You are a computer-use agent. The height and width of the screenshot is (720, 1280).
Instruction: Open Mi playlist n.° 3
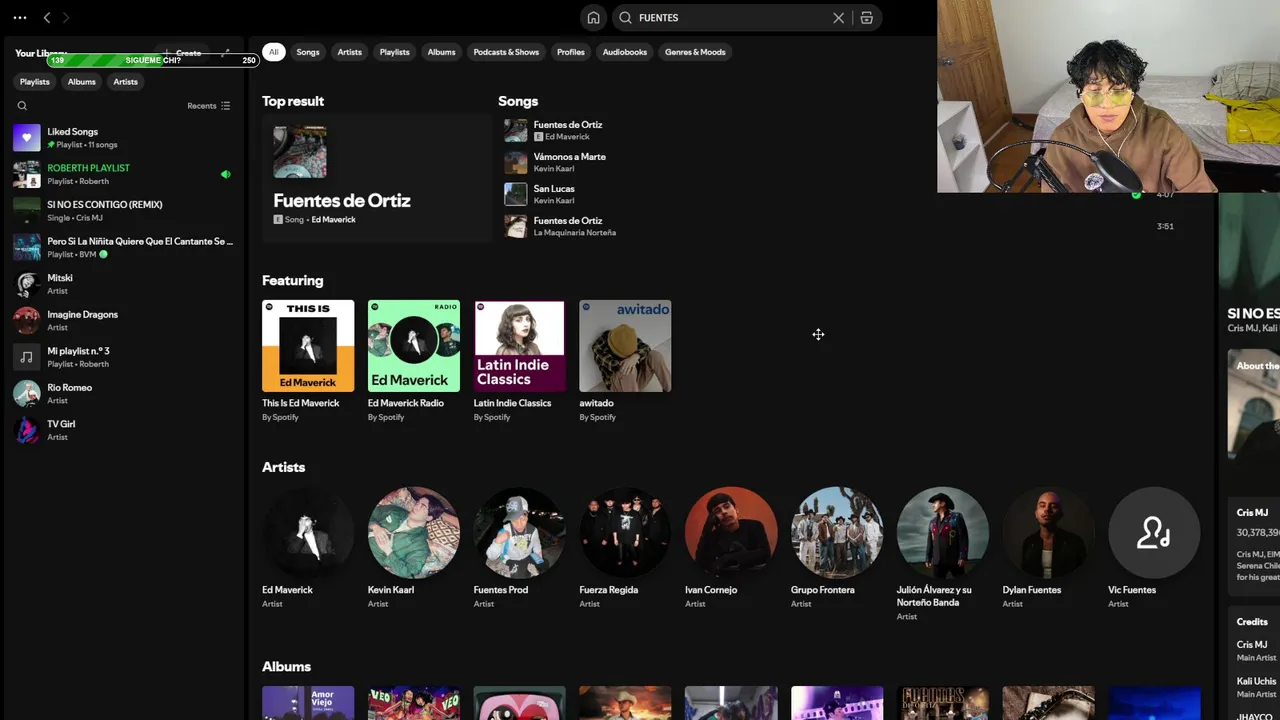point(124,357)
